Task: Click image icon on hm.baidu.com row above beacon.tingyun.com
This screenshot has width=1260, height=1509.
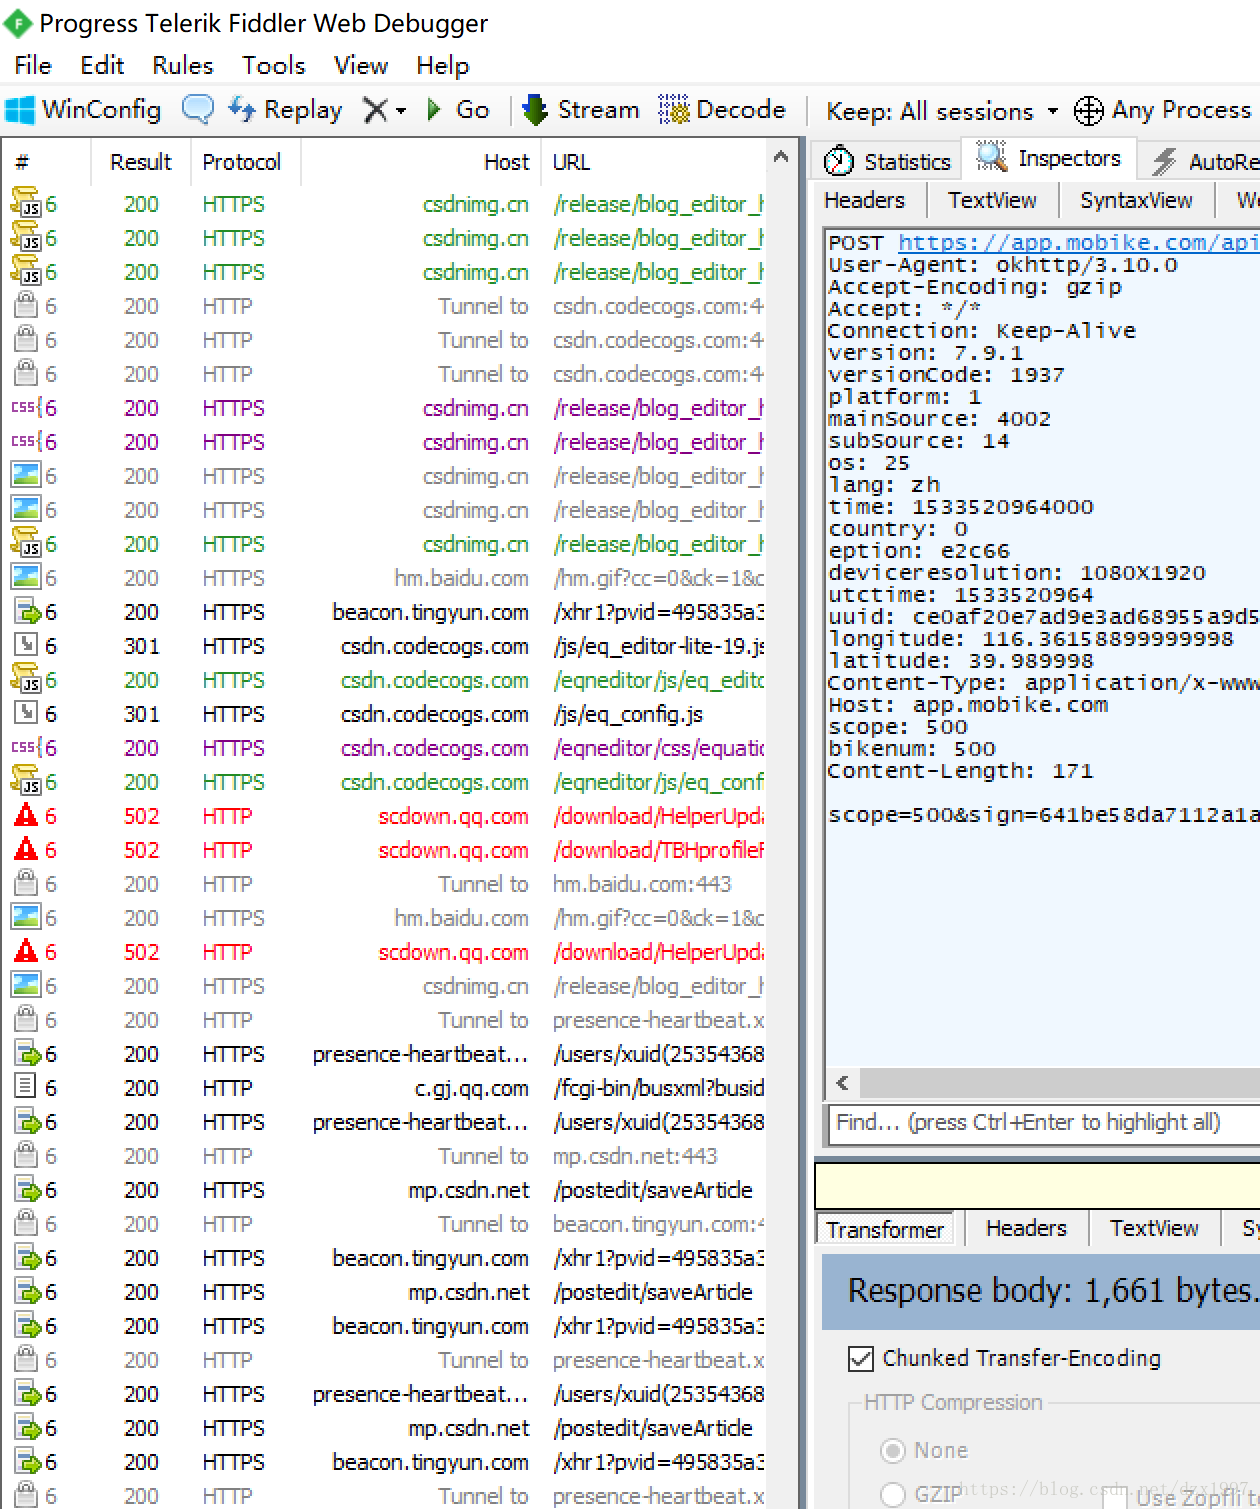Action: click(26, 578)
